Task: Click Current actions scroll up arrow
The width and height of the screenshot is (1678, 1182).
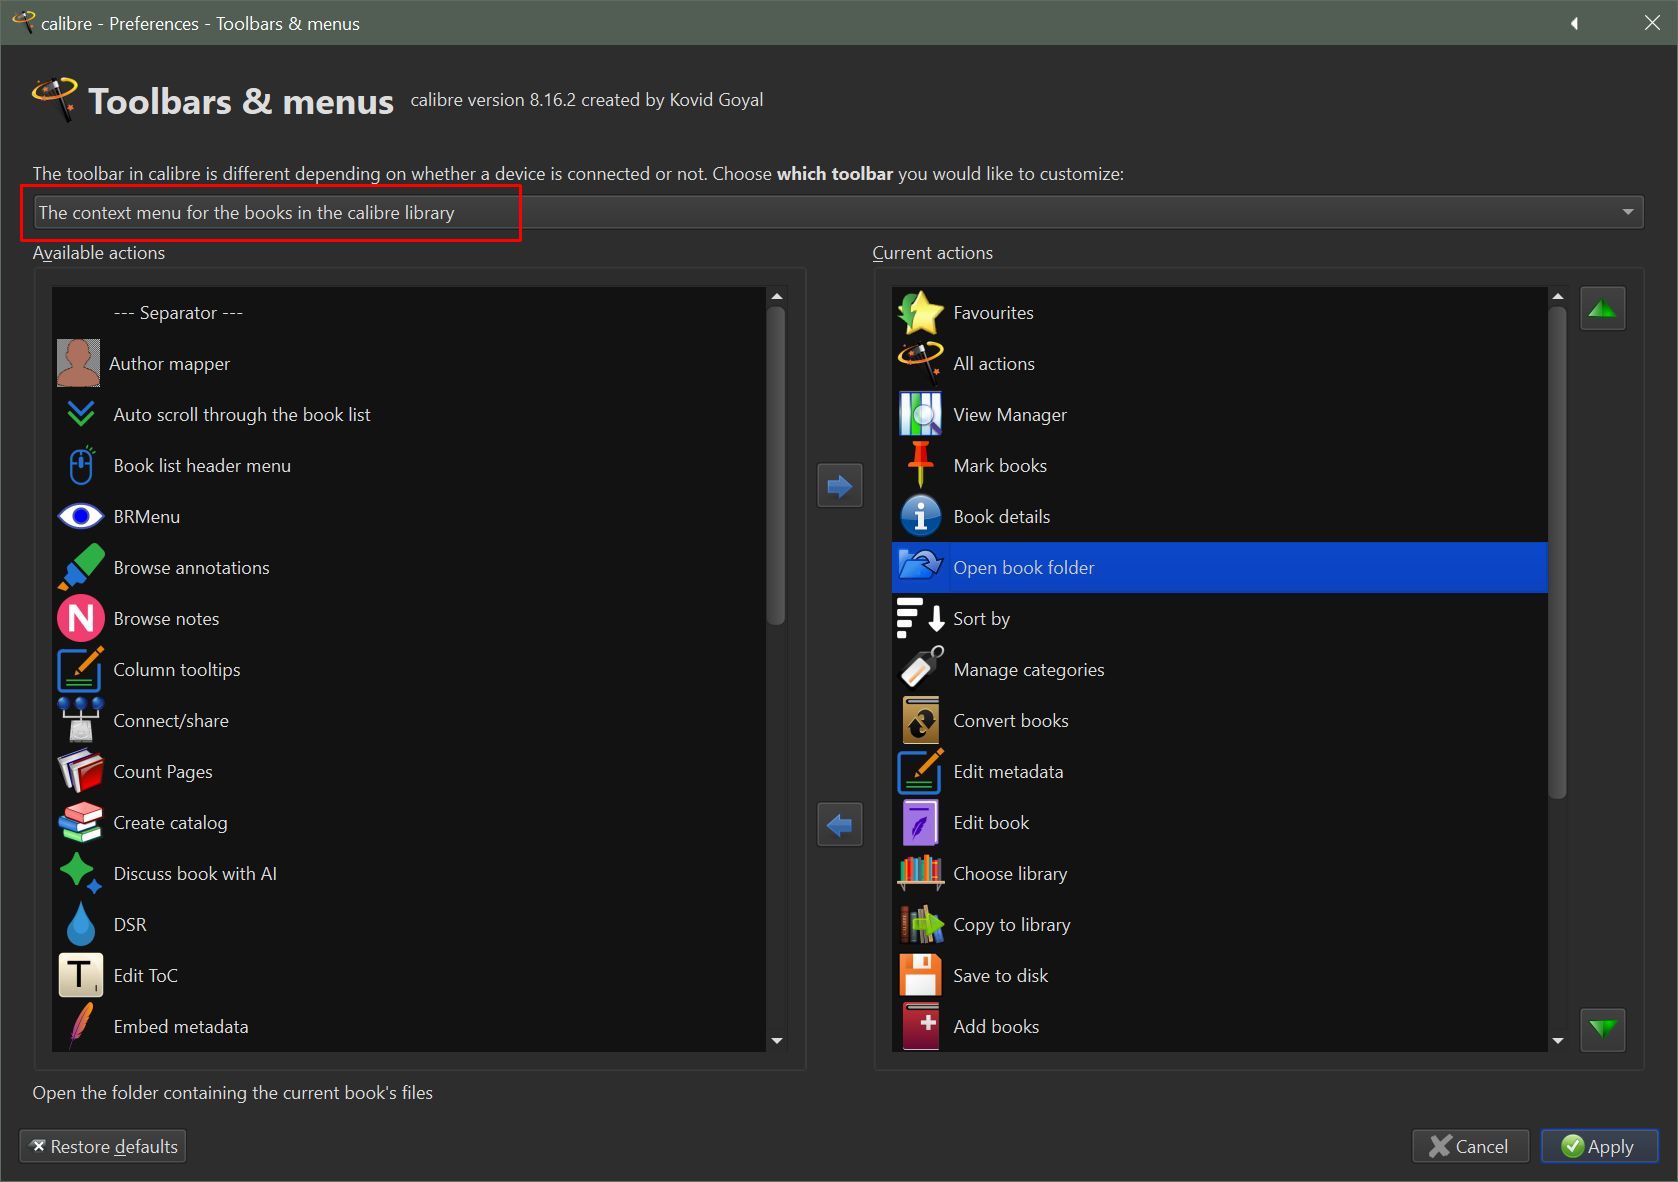Action: tap(1557, 297)
